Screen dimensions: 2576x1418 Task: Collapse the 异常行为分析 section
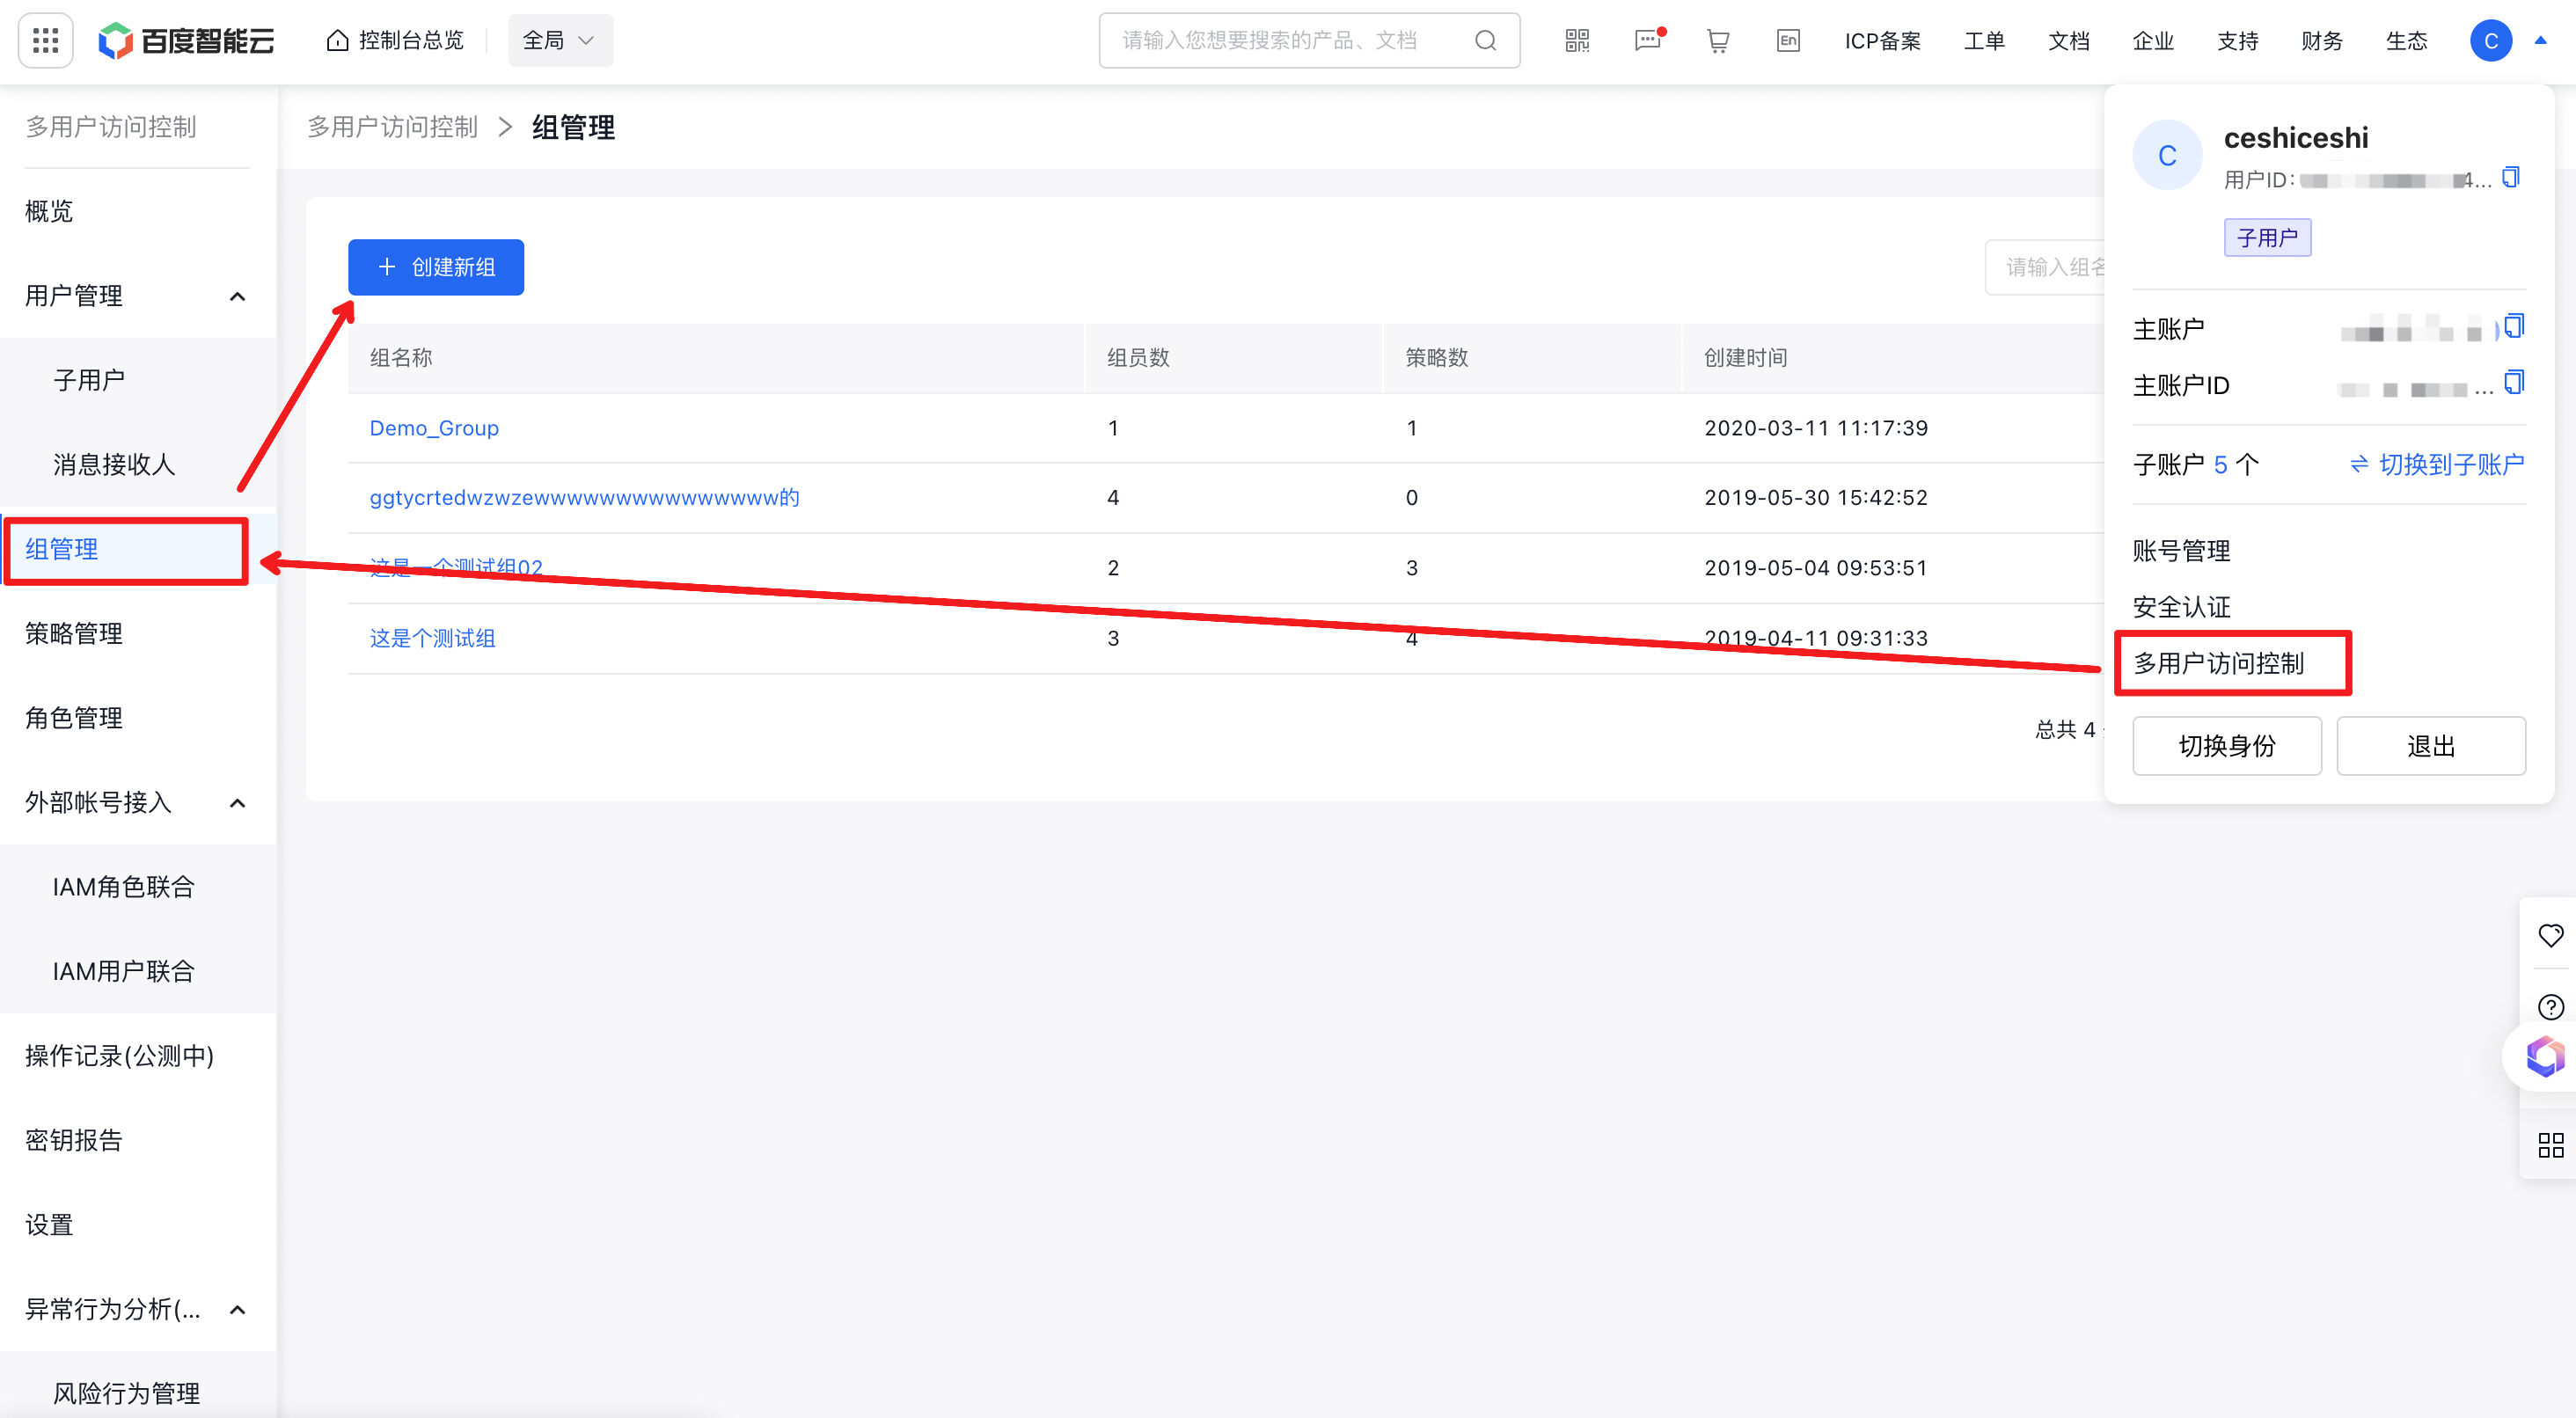(237, 1309)
